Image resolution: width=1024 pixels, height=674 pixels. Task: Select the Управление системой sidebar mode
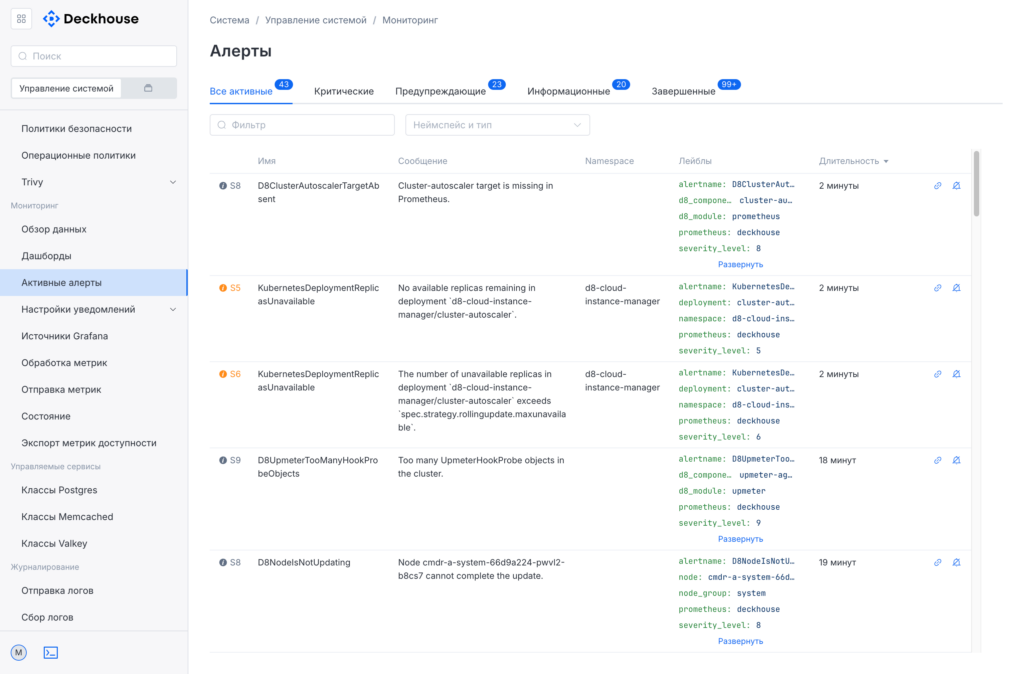pos(66,88)
